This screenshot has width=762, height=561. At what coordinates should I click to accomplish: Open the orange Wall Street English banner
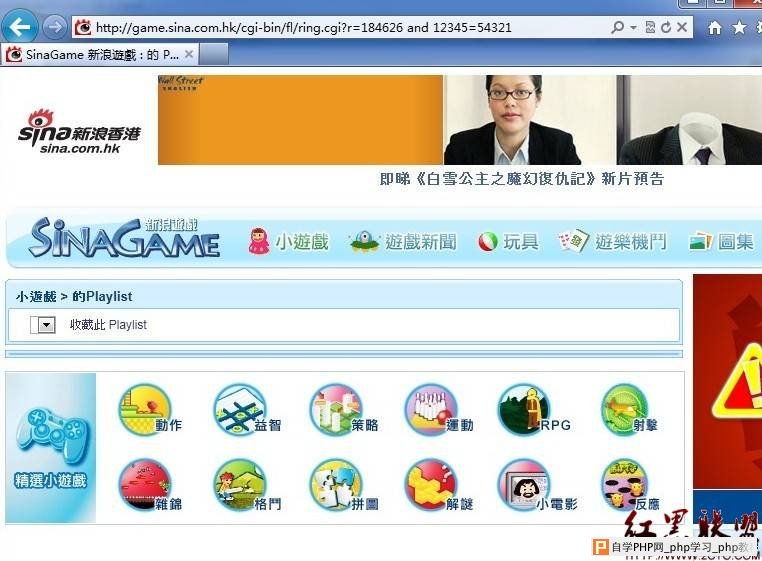(x=300, y=120)
